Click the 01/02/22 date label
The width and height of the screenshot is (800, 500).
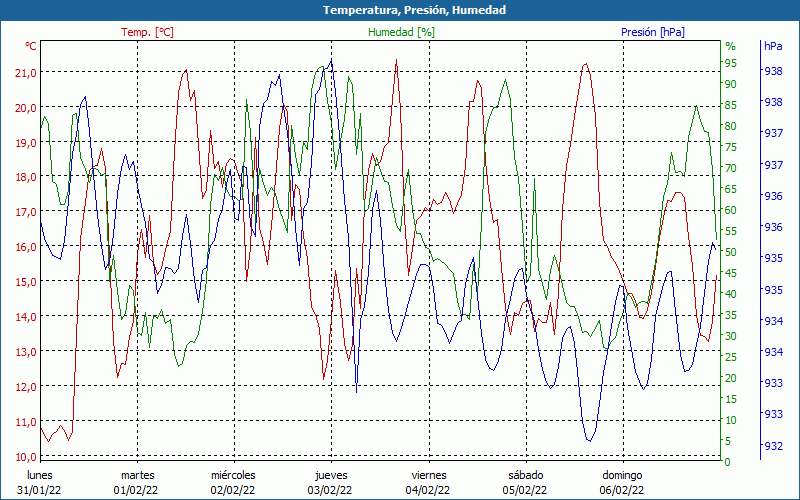point(136,490)
